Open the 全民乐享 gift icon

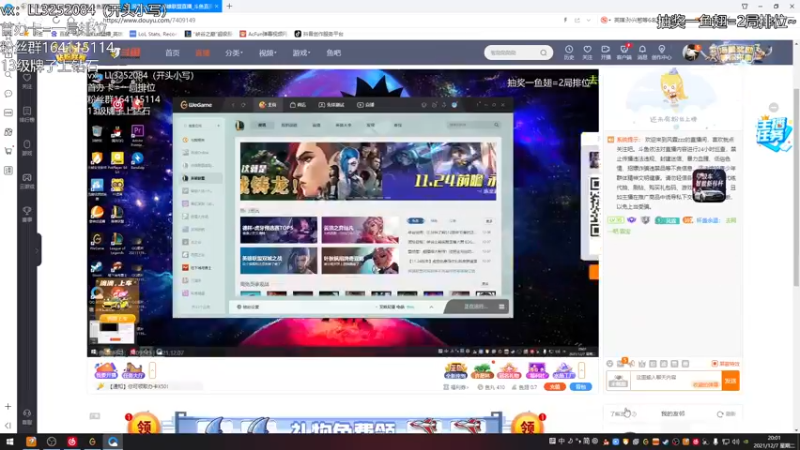[456, 370]
